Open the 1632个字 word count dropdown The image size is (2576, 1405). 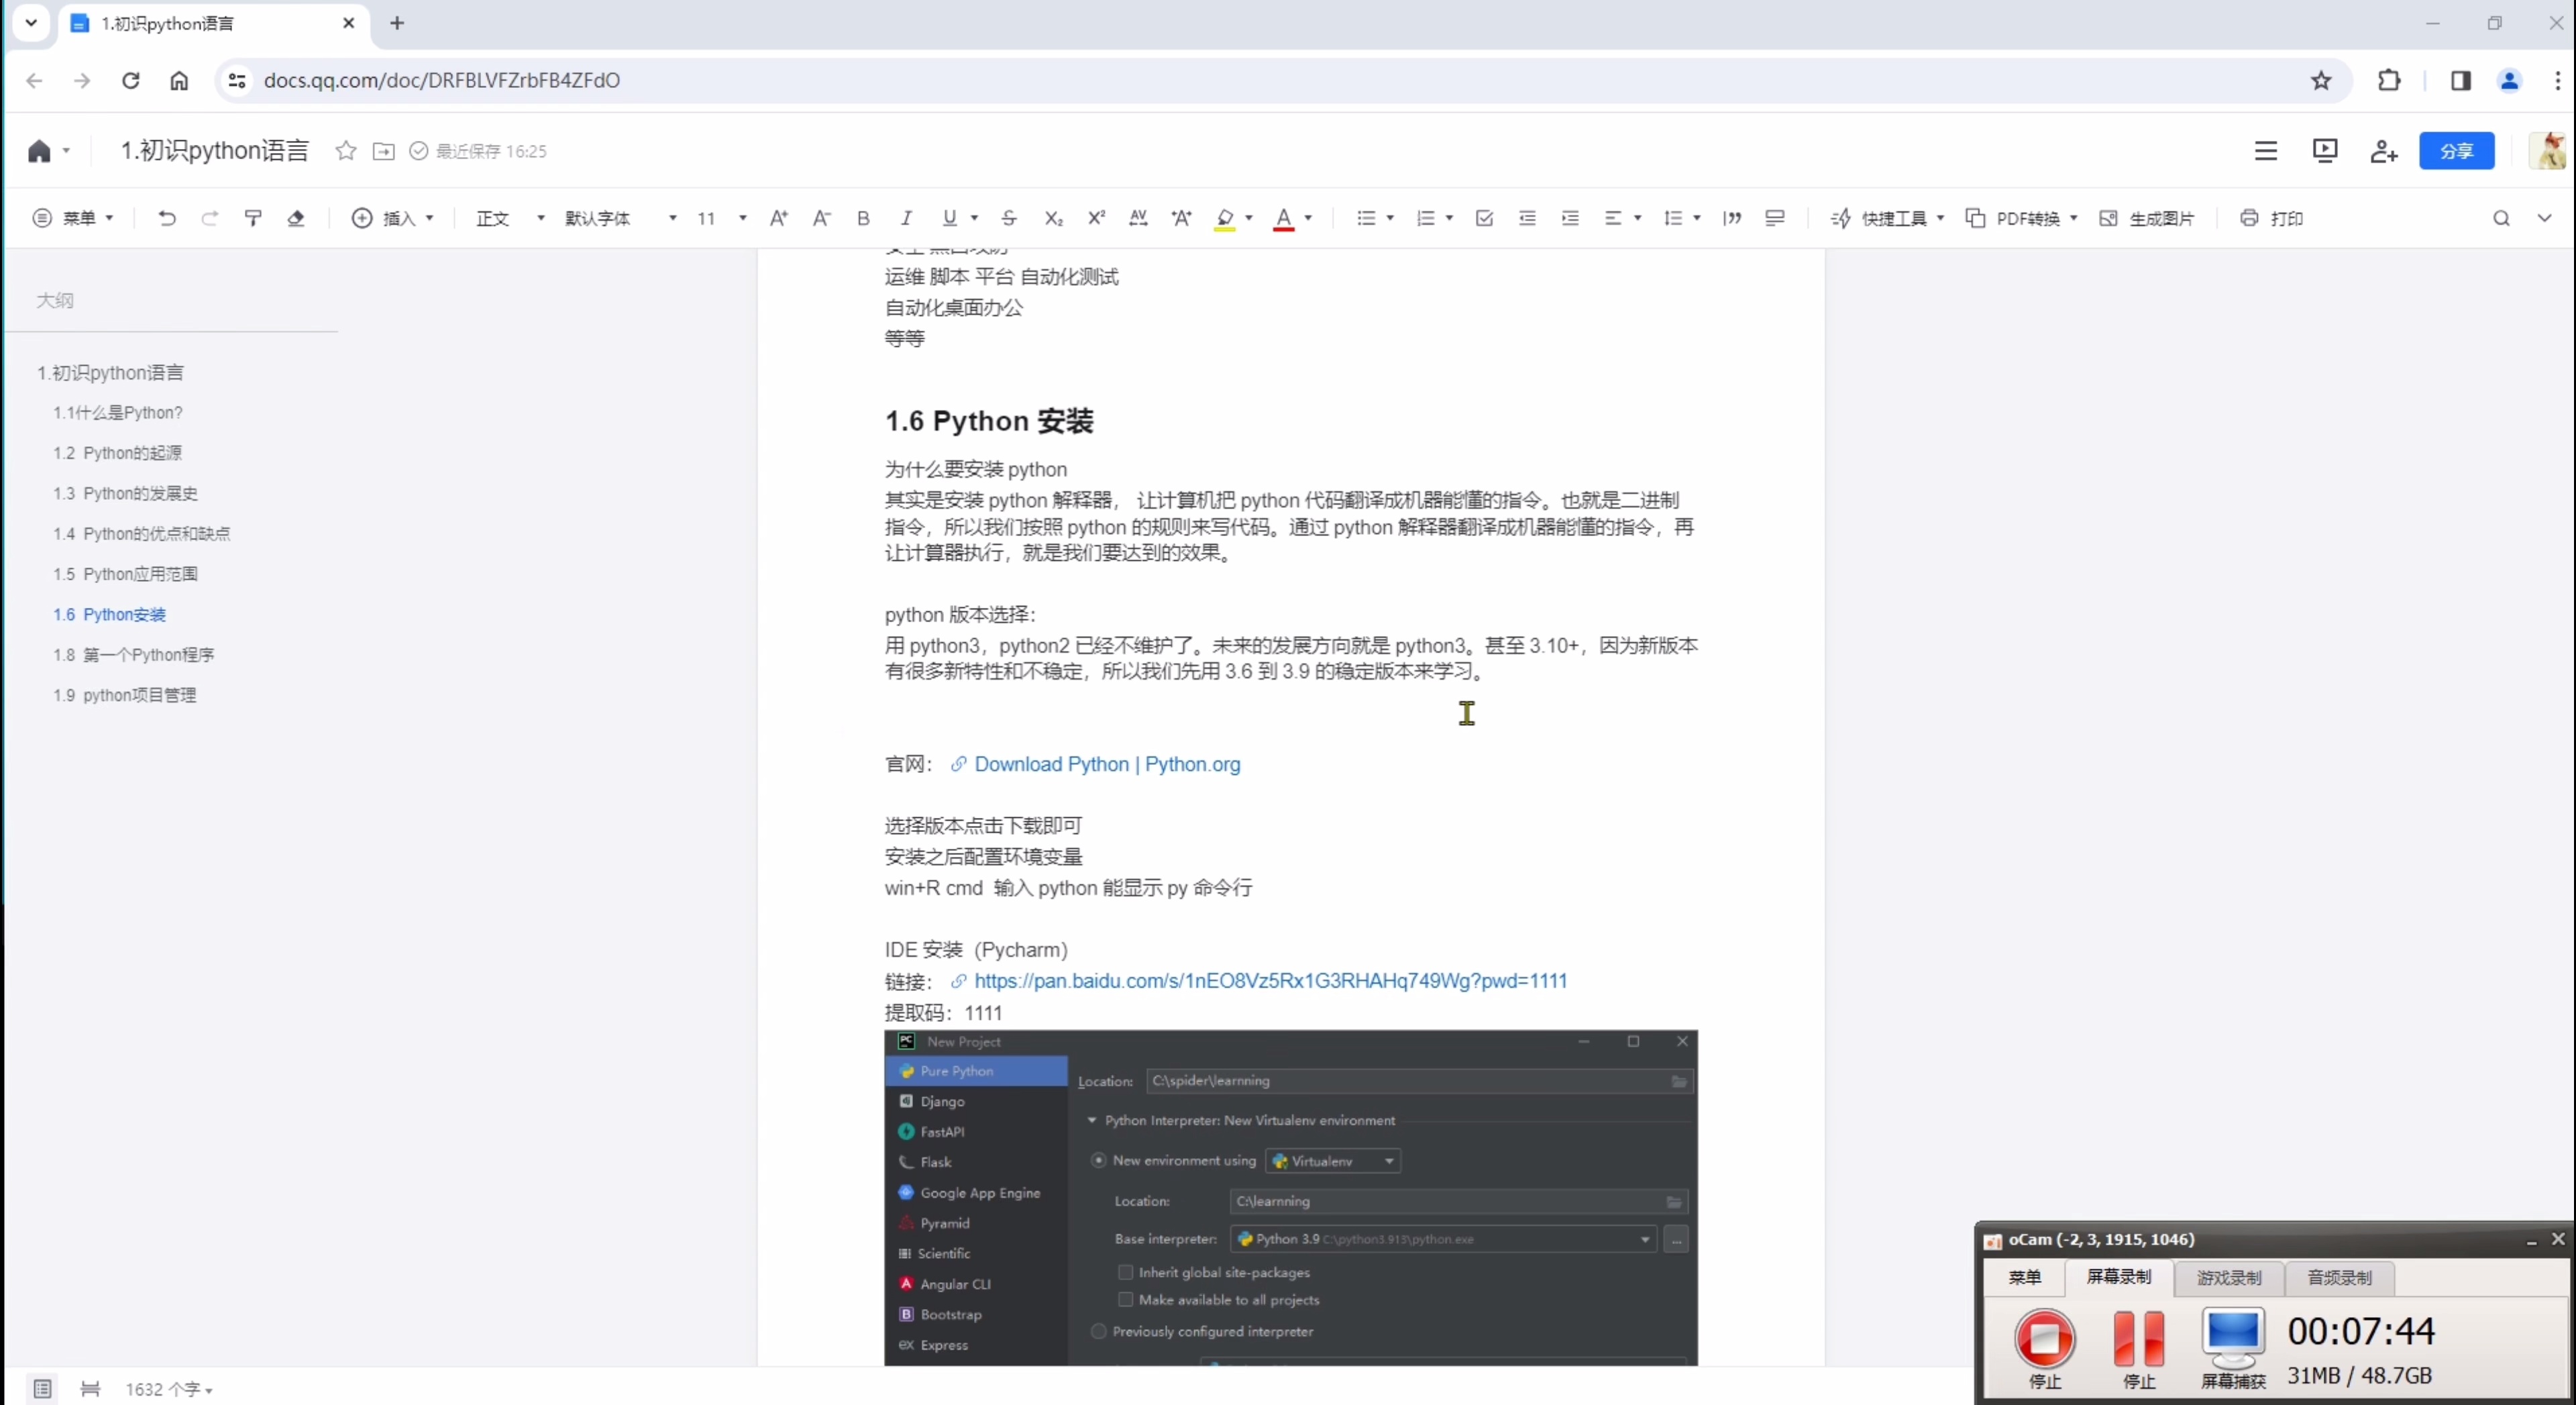coord(170,1389)
